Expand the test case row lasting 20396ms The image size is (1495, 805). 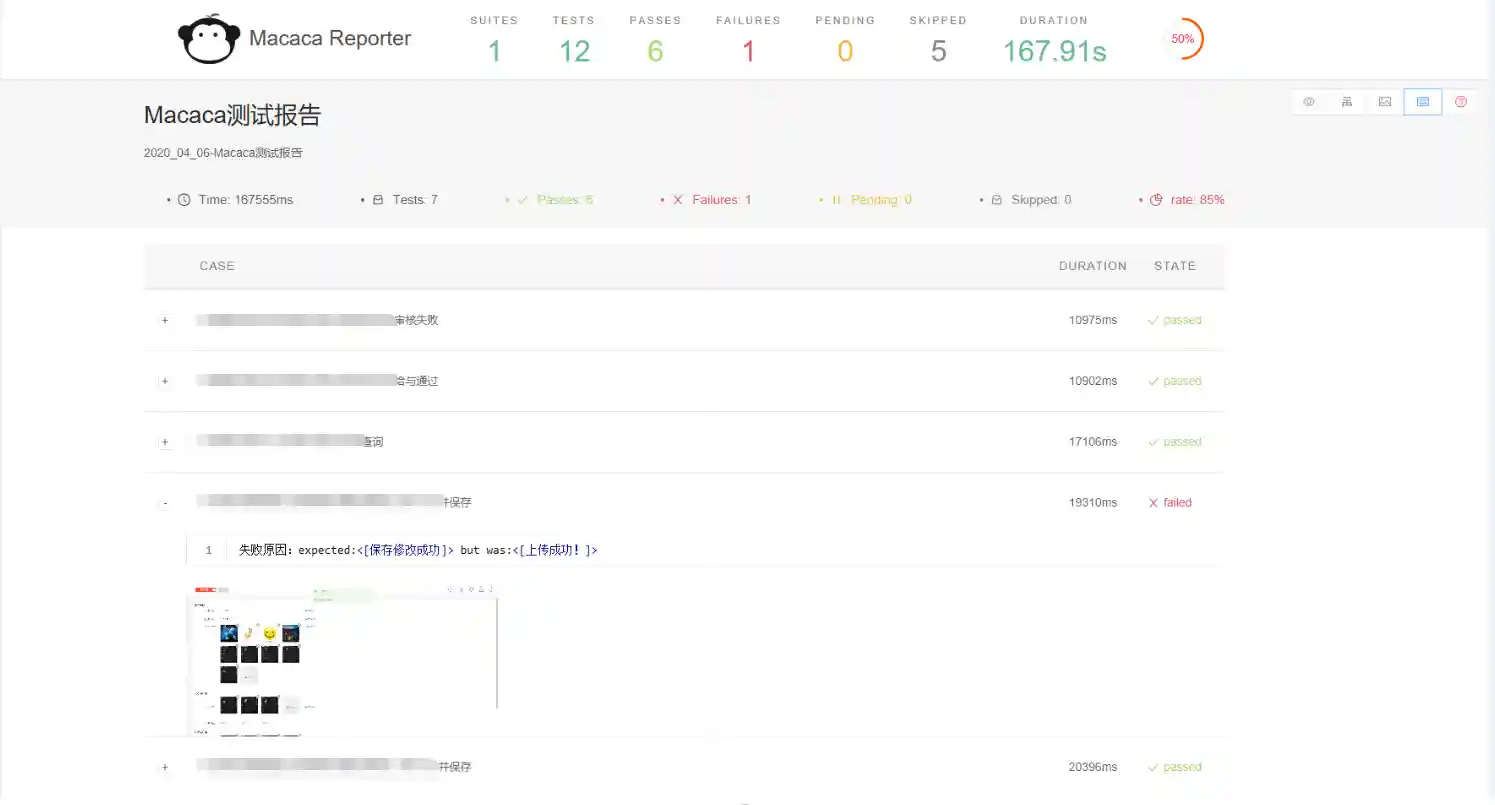(165, 768)
